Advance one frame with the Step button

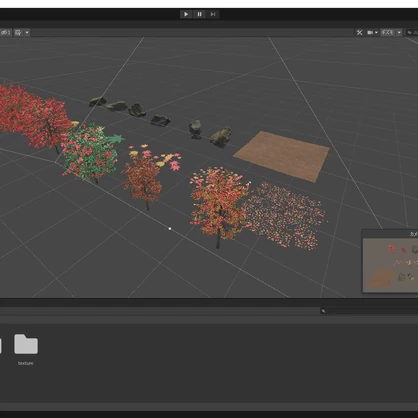(x=213, y=14)
